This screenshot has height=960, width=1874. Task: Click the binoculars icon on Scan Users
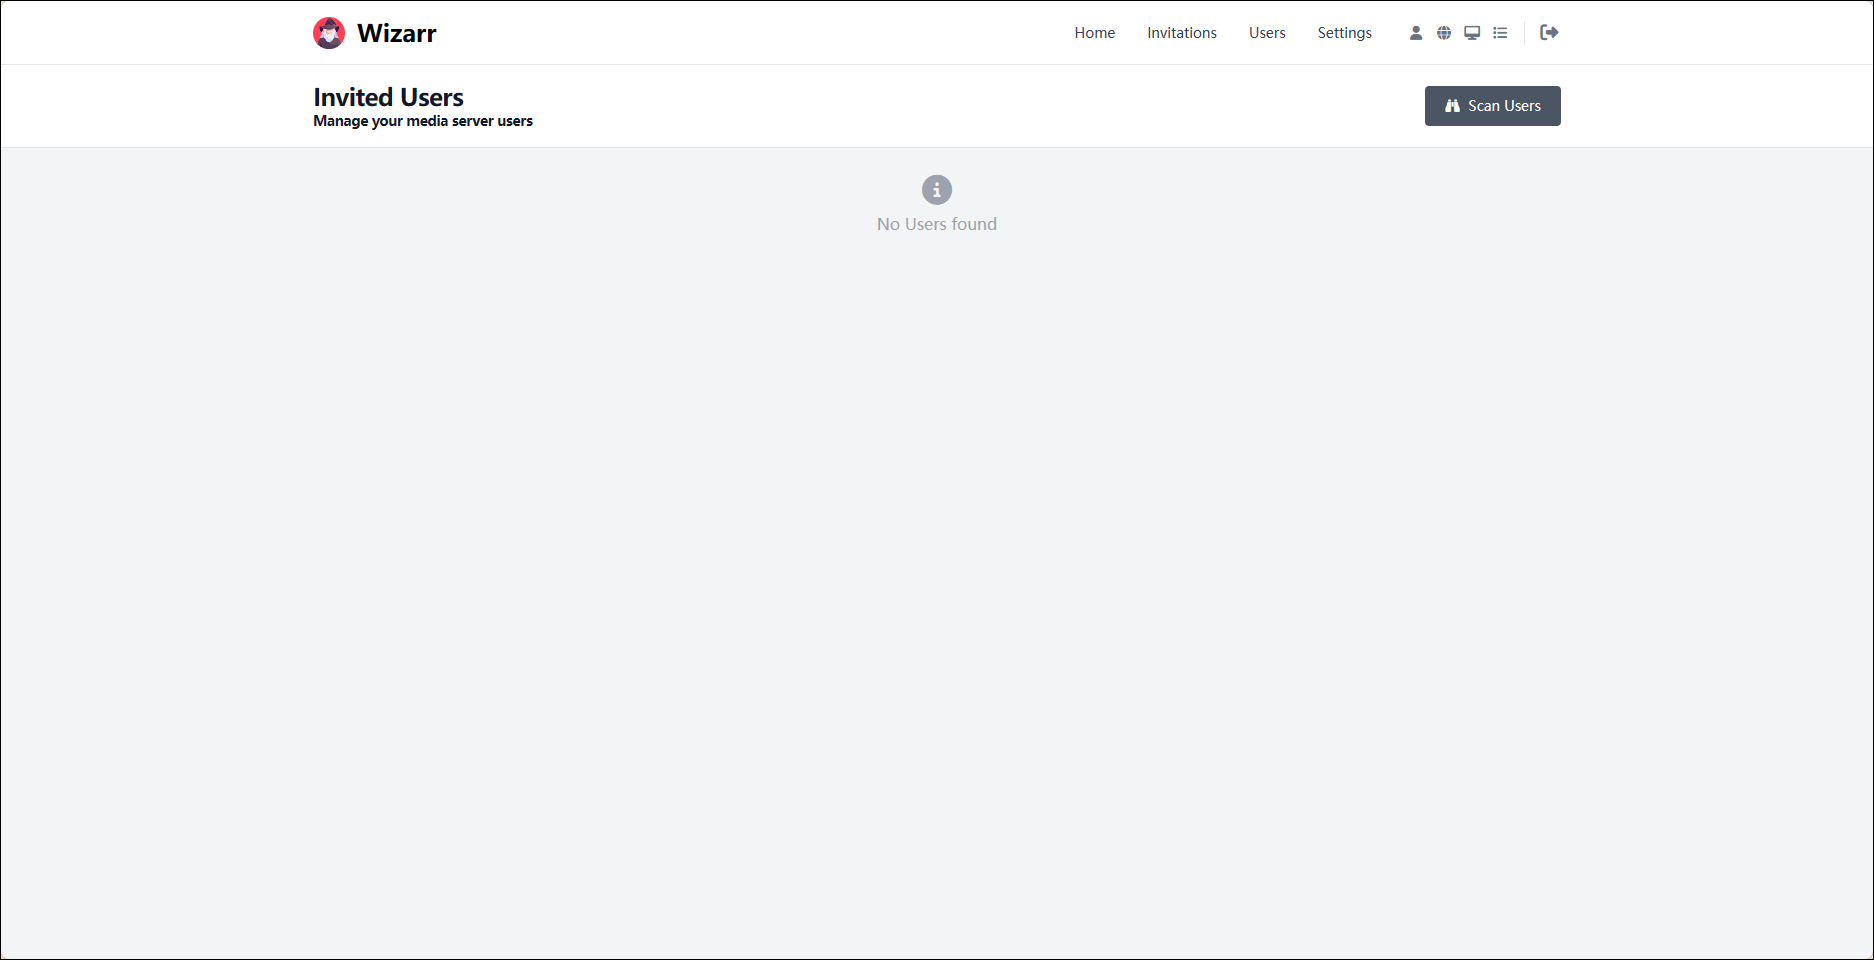1452,106
